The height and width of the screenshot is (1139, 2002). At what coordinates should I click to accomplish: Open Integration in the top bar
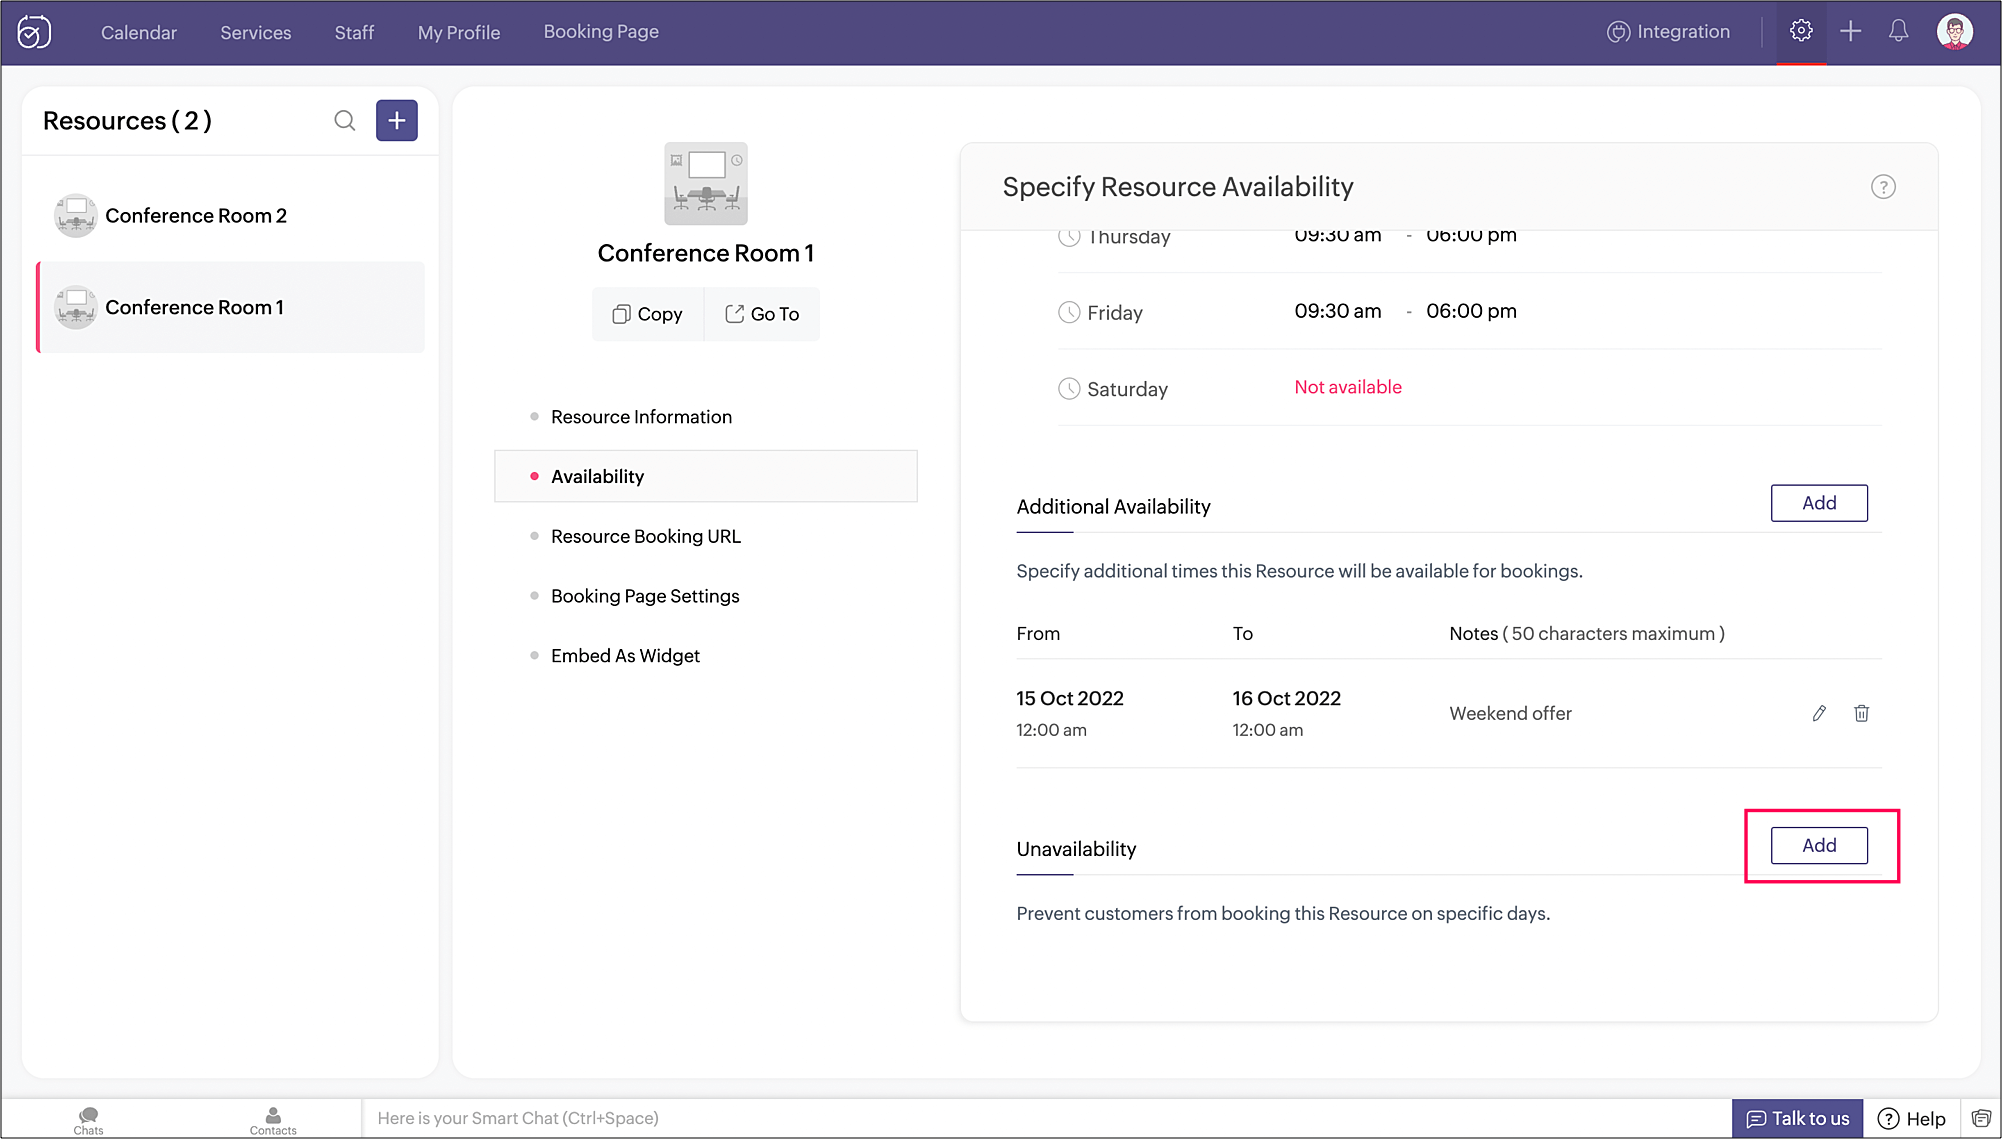tap(1668, 32)
